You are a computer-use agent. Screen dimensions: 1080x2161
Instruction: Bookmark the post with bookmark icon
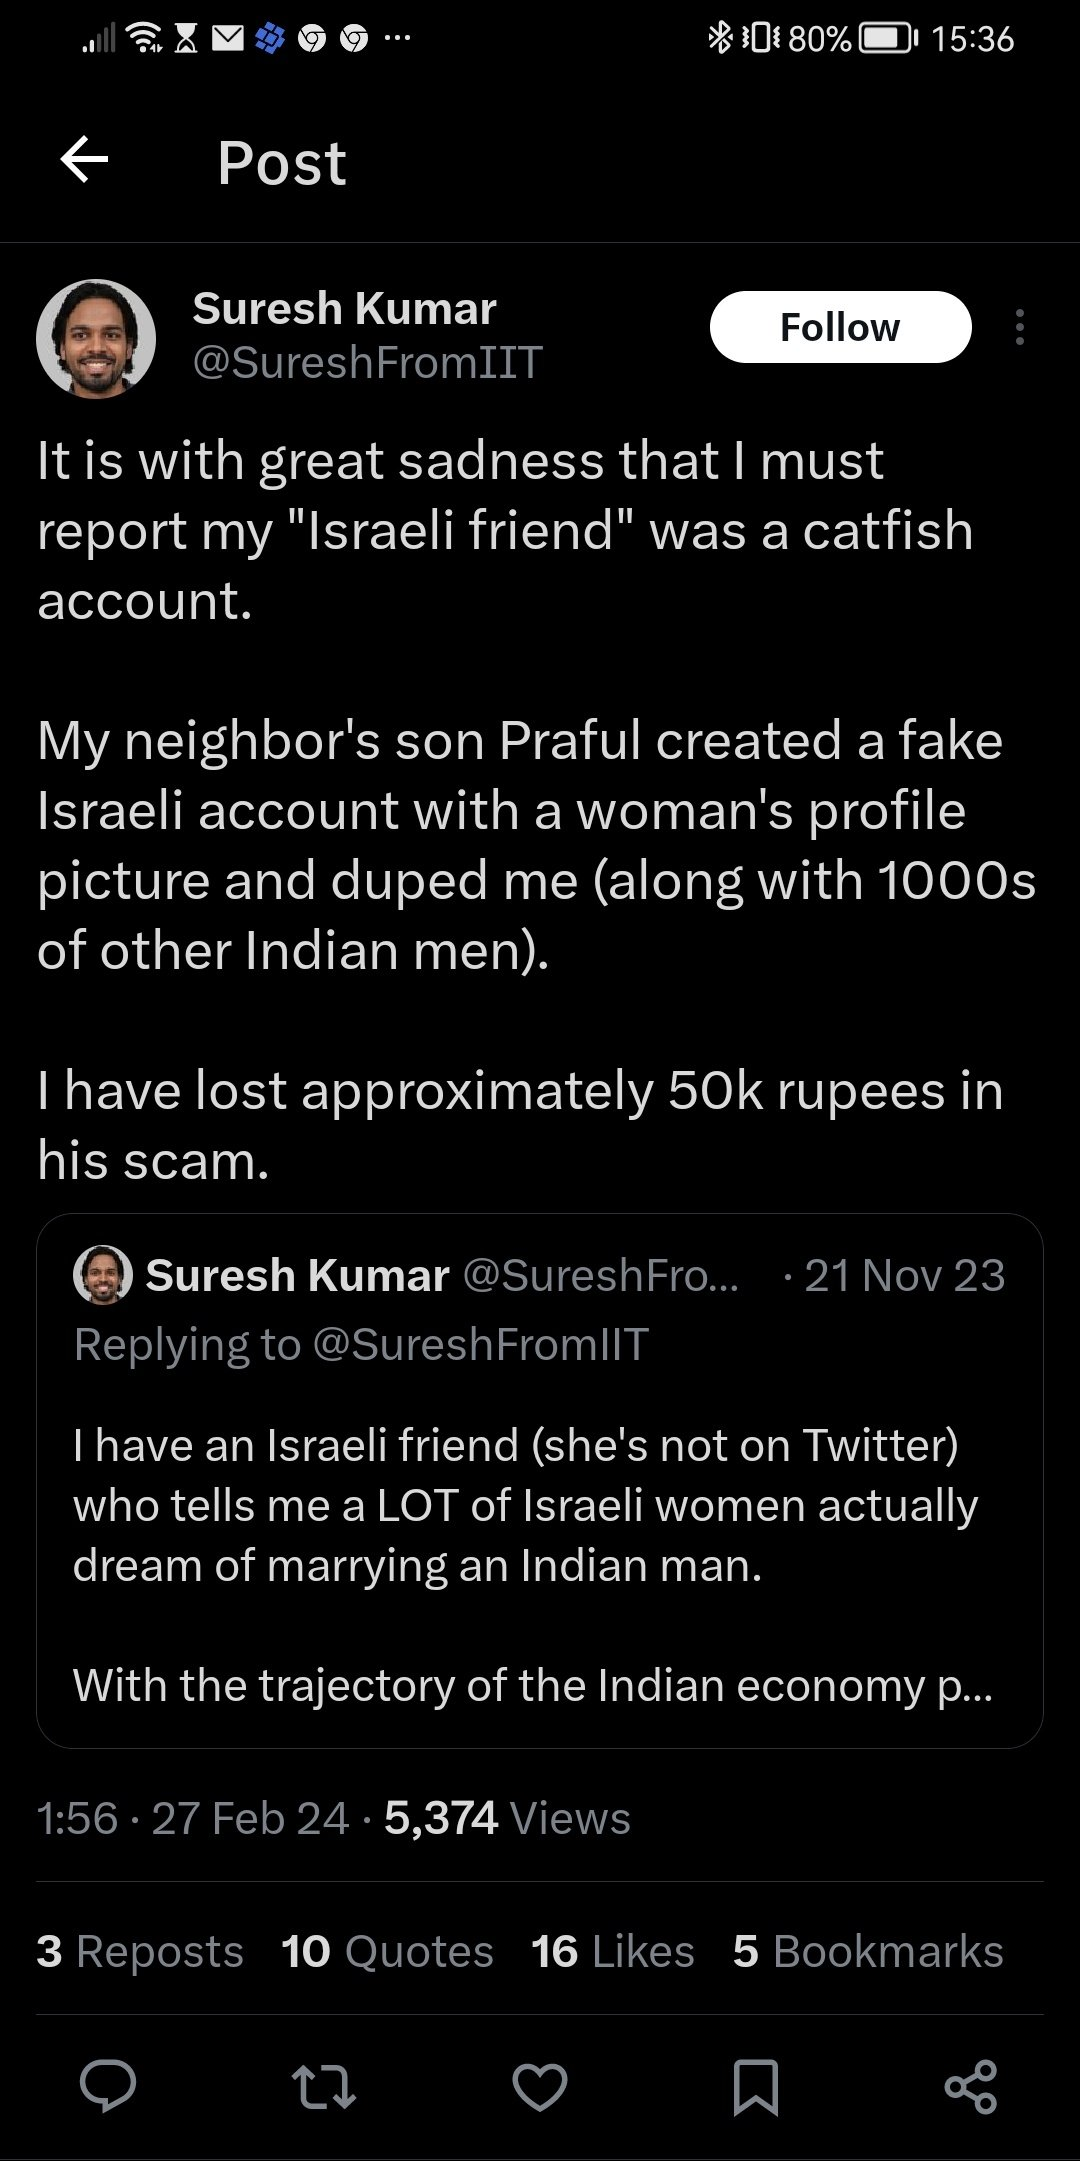click(x=755, y=2087)
